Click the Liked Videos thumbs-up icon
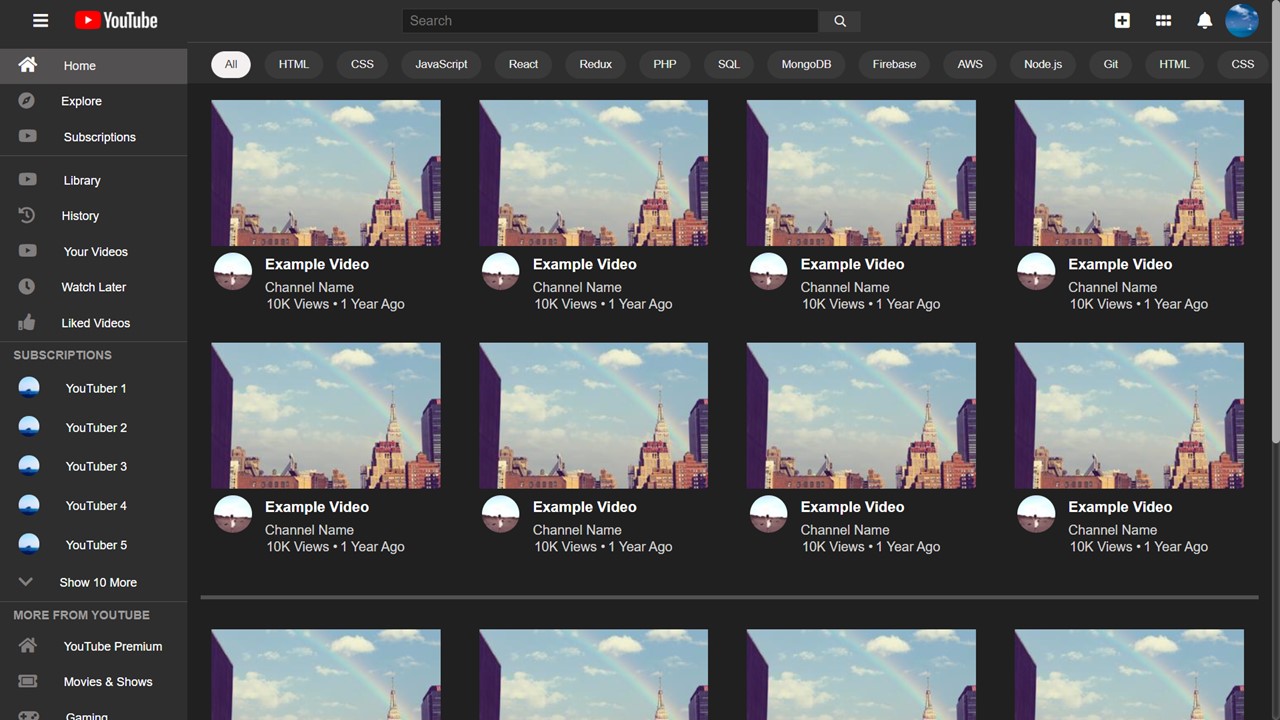The height and width of the screenshot is (720, 1280). coord(27,323)
